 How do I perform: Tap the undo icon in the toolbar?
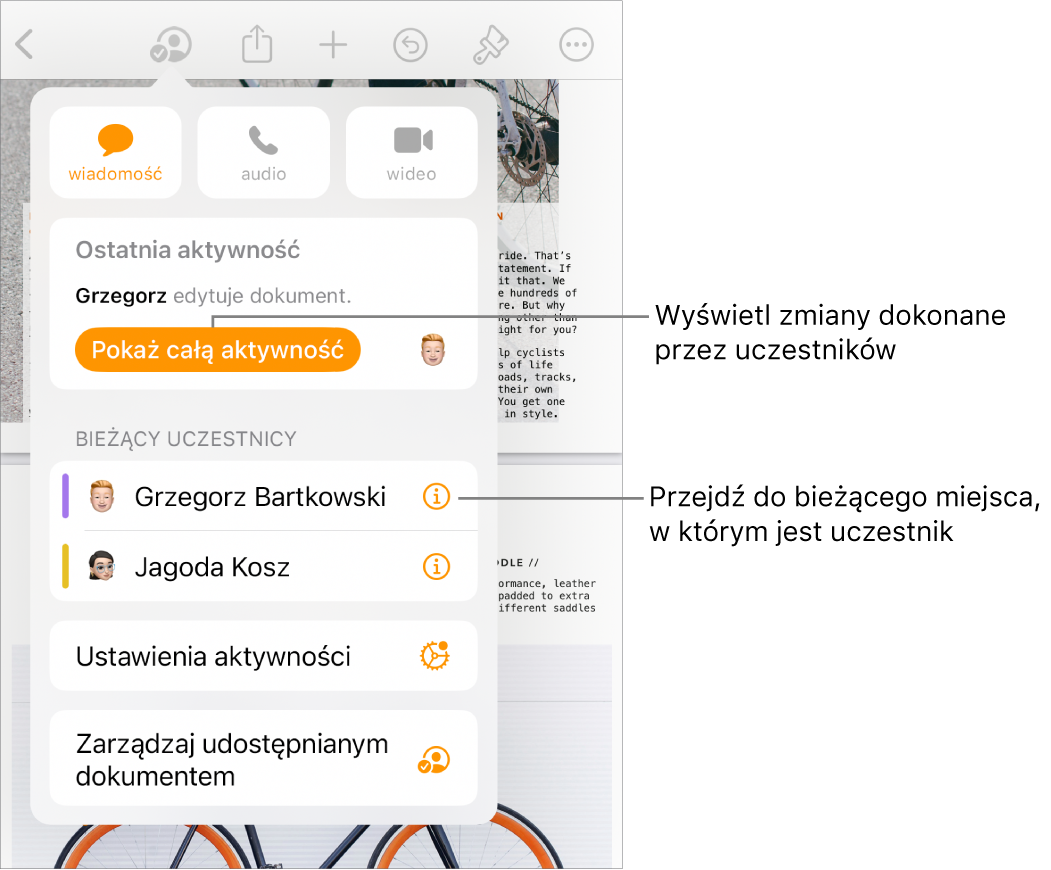[x=410, y=45]
